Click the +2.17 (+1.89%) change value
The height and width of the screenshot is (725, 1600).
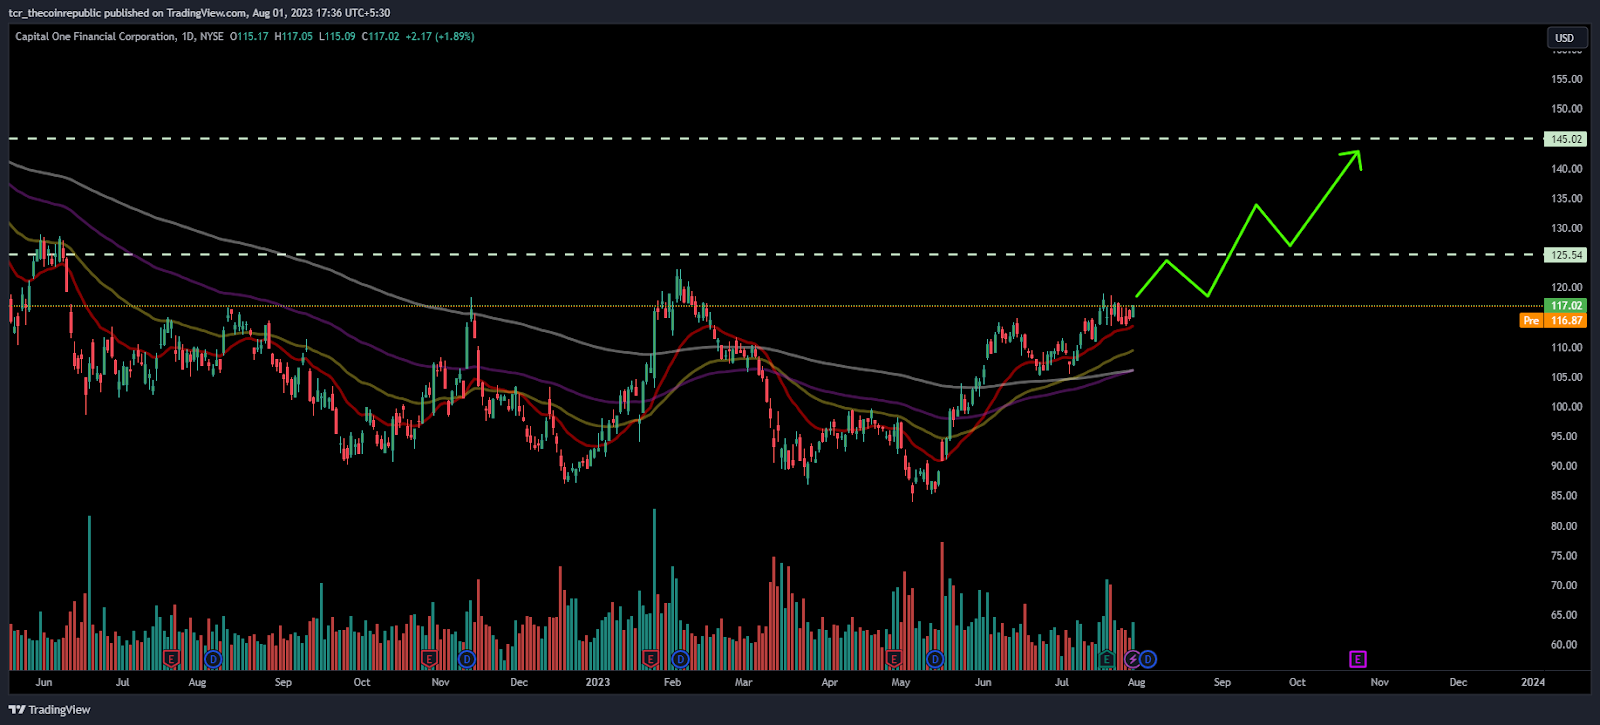coord(440,37)
